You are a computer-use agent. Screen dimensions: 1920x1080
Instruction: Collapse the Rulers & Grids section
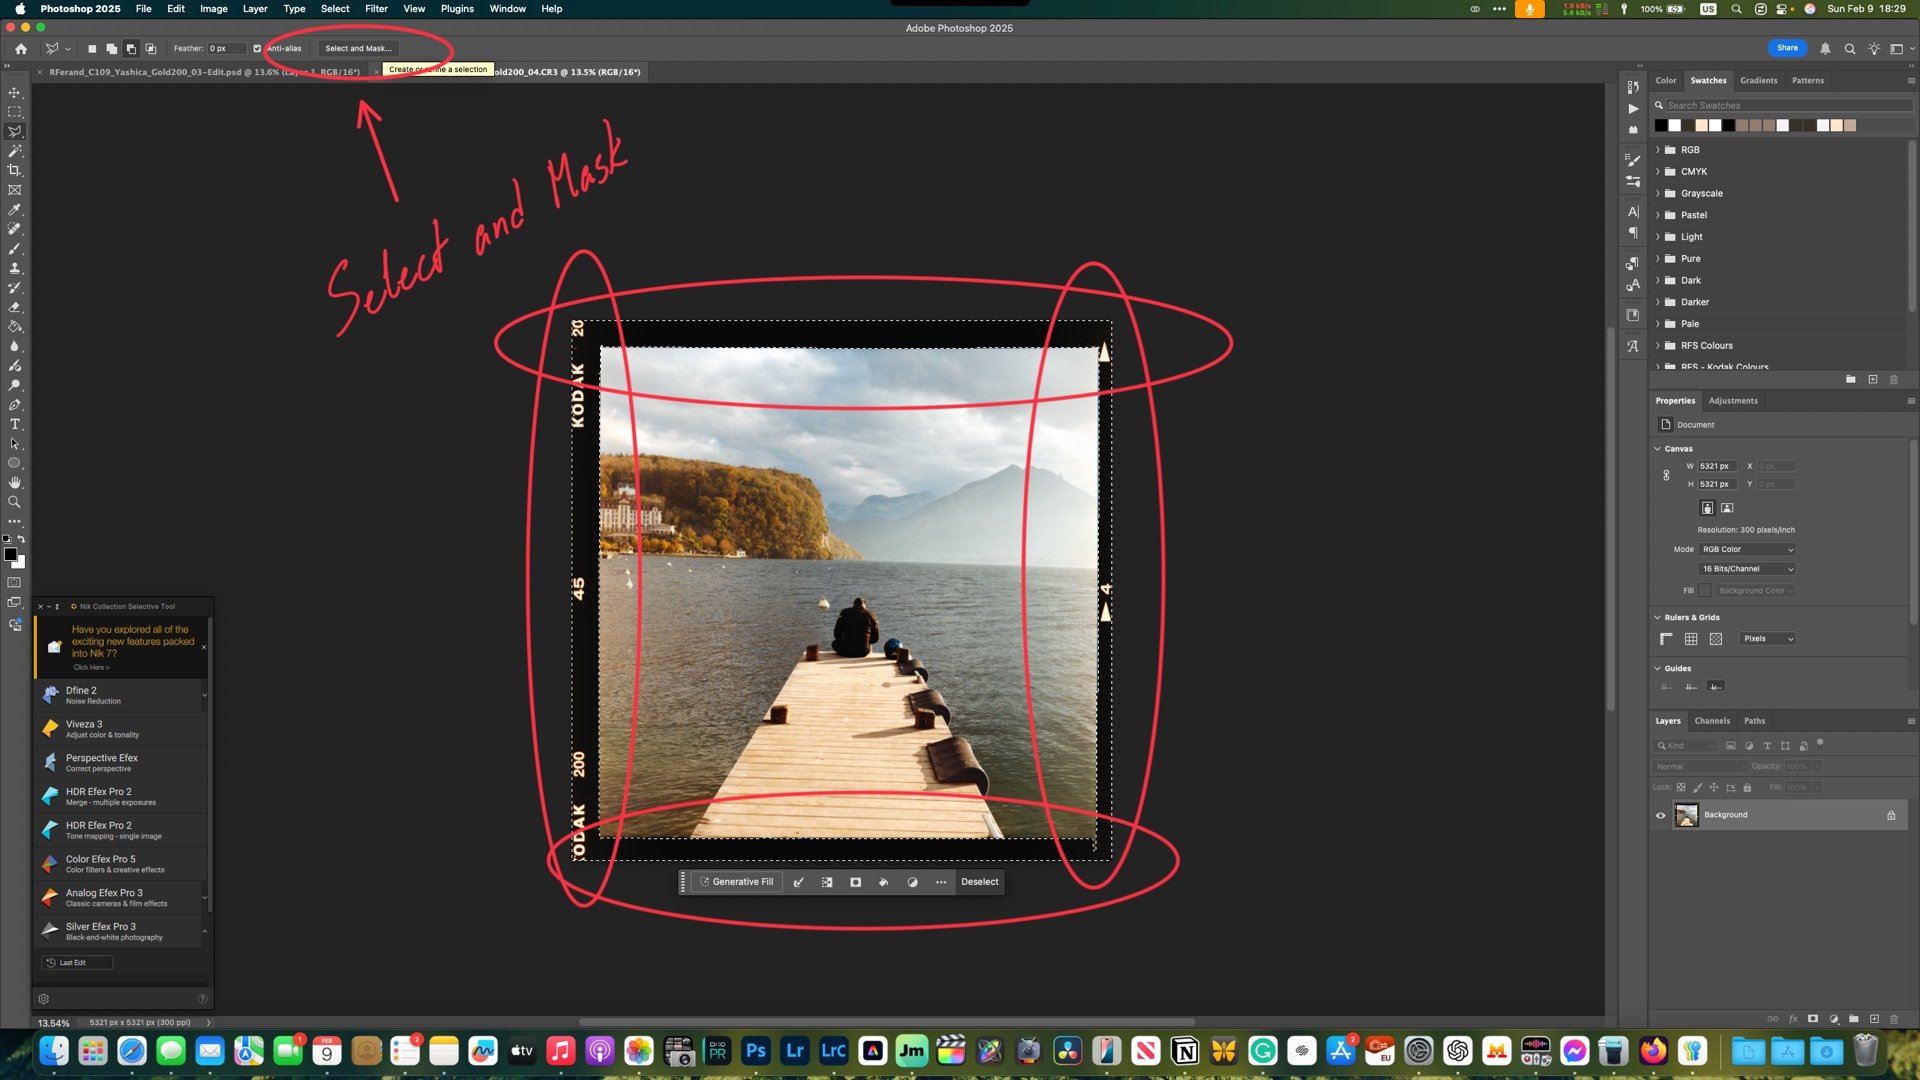click(1658, 618)
